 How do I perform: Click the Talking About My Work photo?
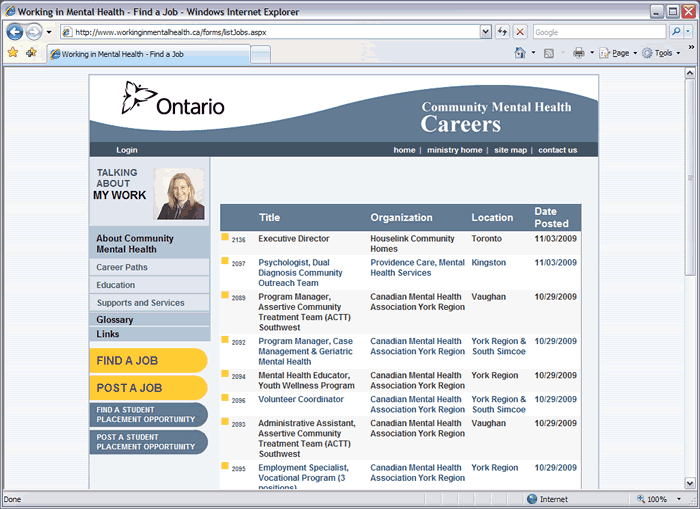coord(179,194)
